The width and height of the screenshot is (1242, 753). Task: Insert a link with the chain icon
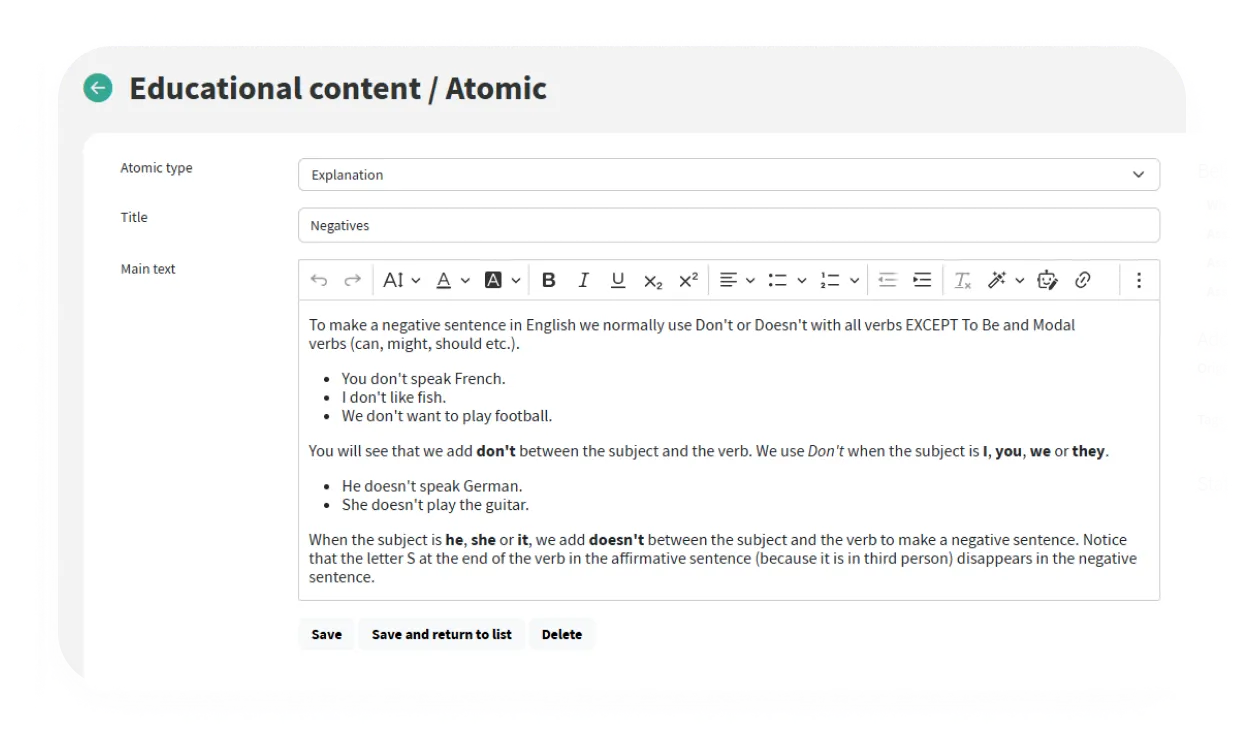tap(1082, 280)
